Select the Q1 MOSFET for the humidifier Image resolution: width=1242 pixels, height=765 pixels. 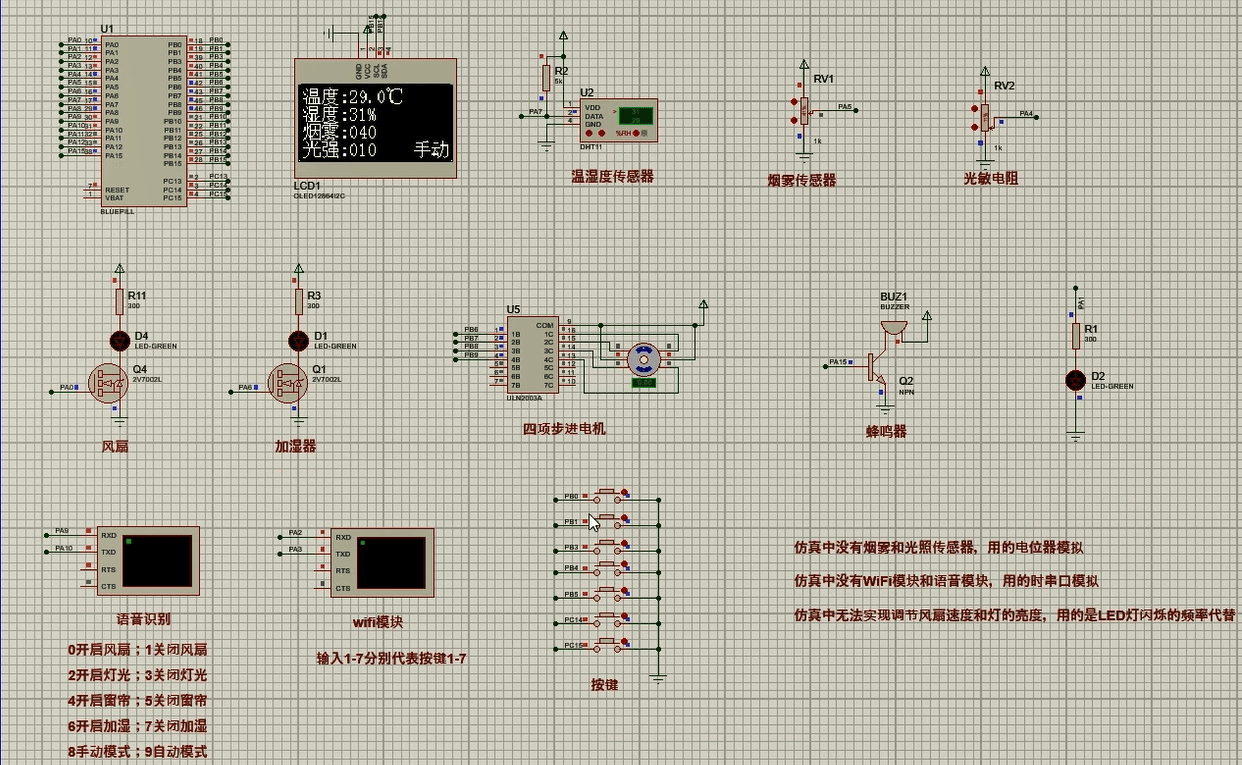287,383
